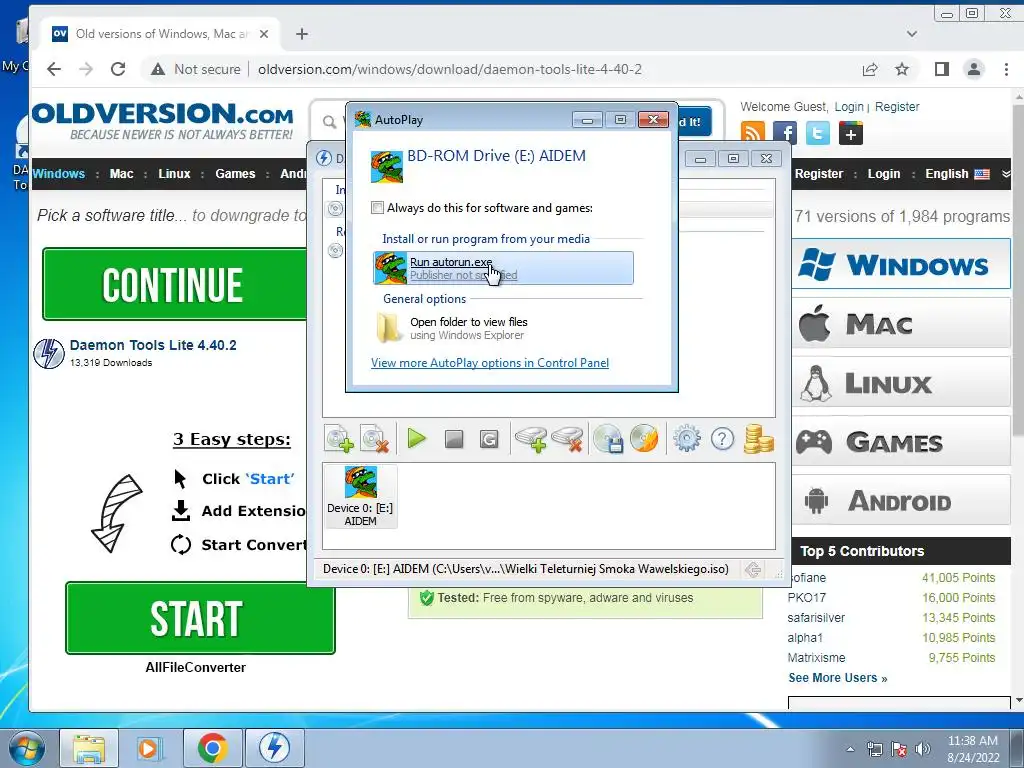
Task: Open Windows Start orb
Action: point(27,749)
